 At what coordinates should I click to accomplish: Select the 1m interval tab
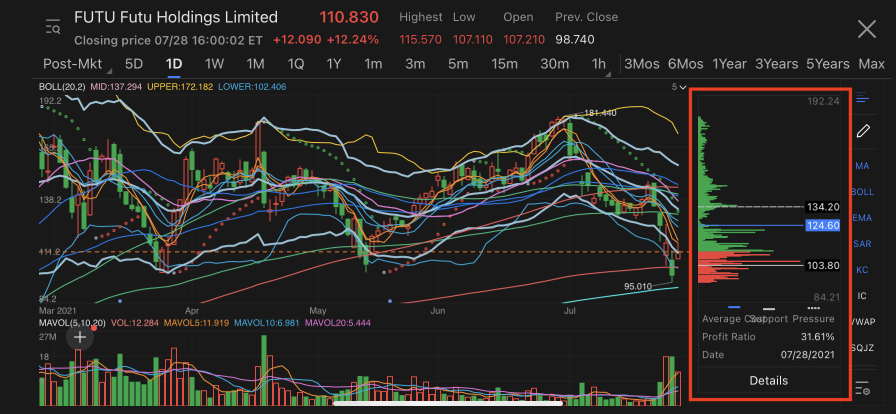(x=373, y=64)
